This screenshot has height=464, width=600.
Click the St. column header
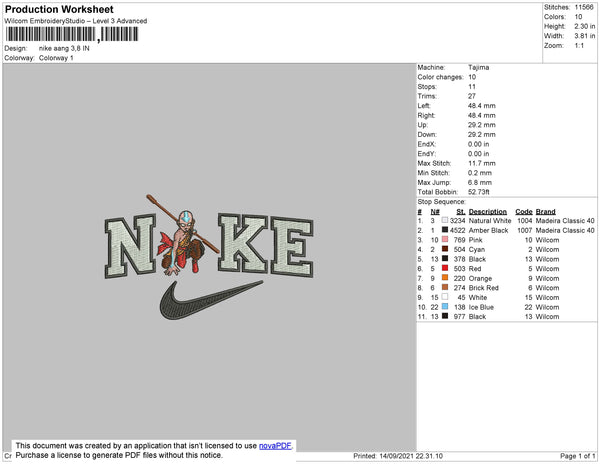click(x=461, y=212)
